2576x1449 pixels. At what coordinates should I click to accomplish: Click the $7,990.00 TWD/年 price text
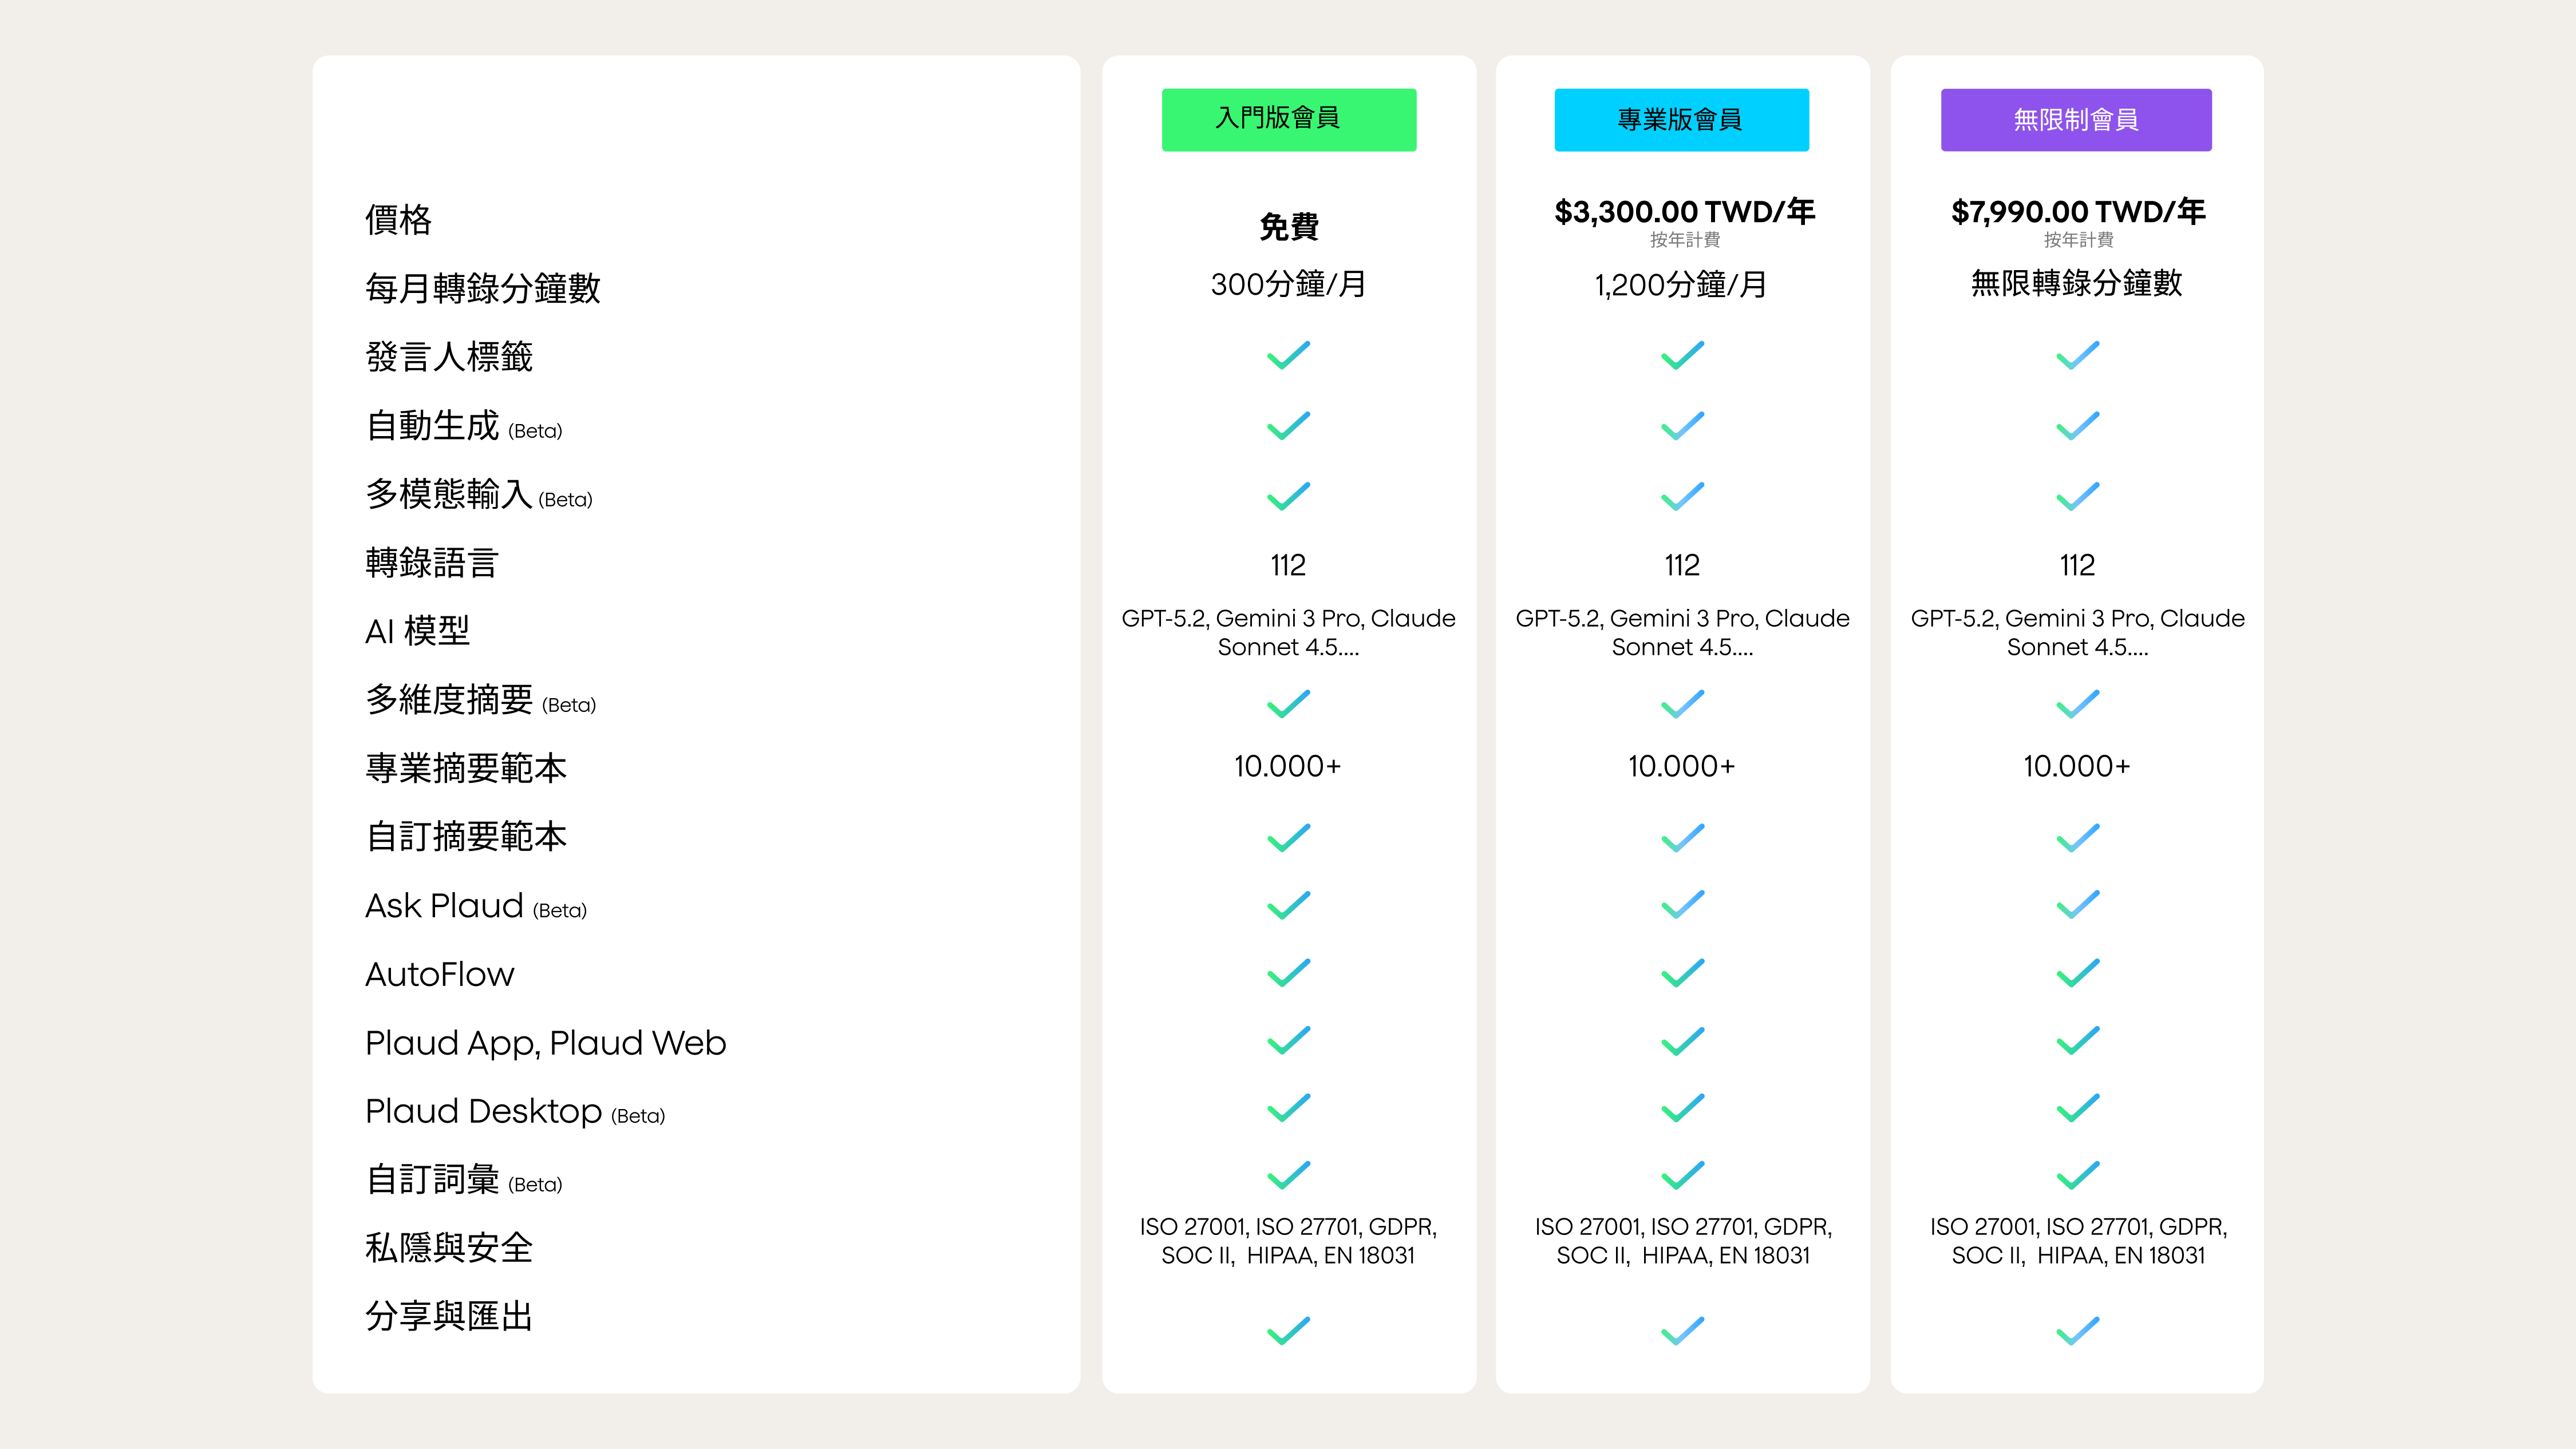(x=2078, y=212)
